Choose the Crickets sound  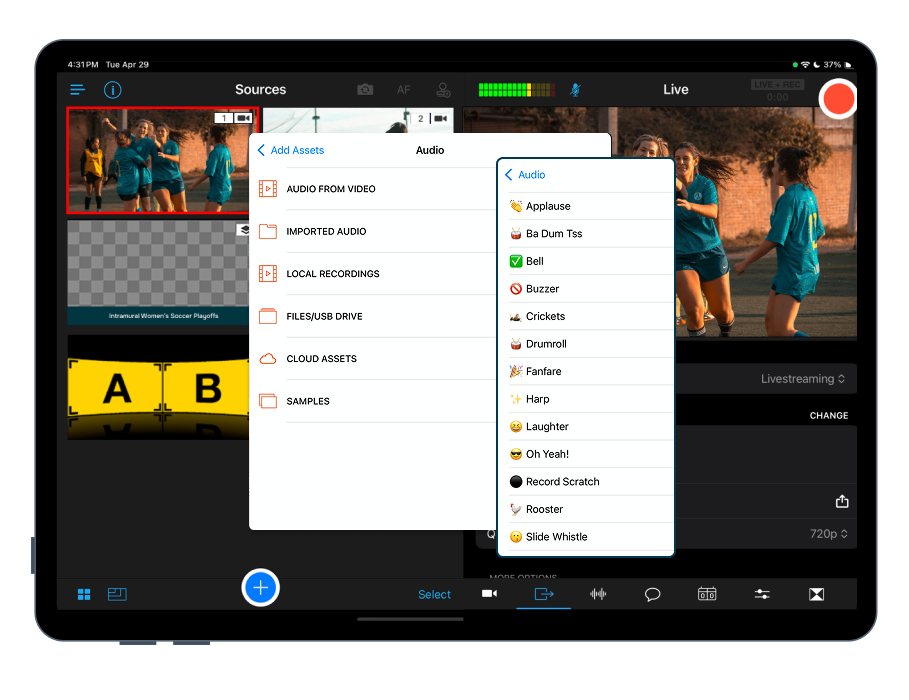[587, 316]
